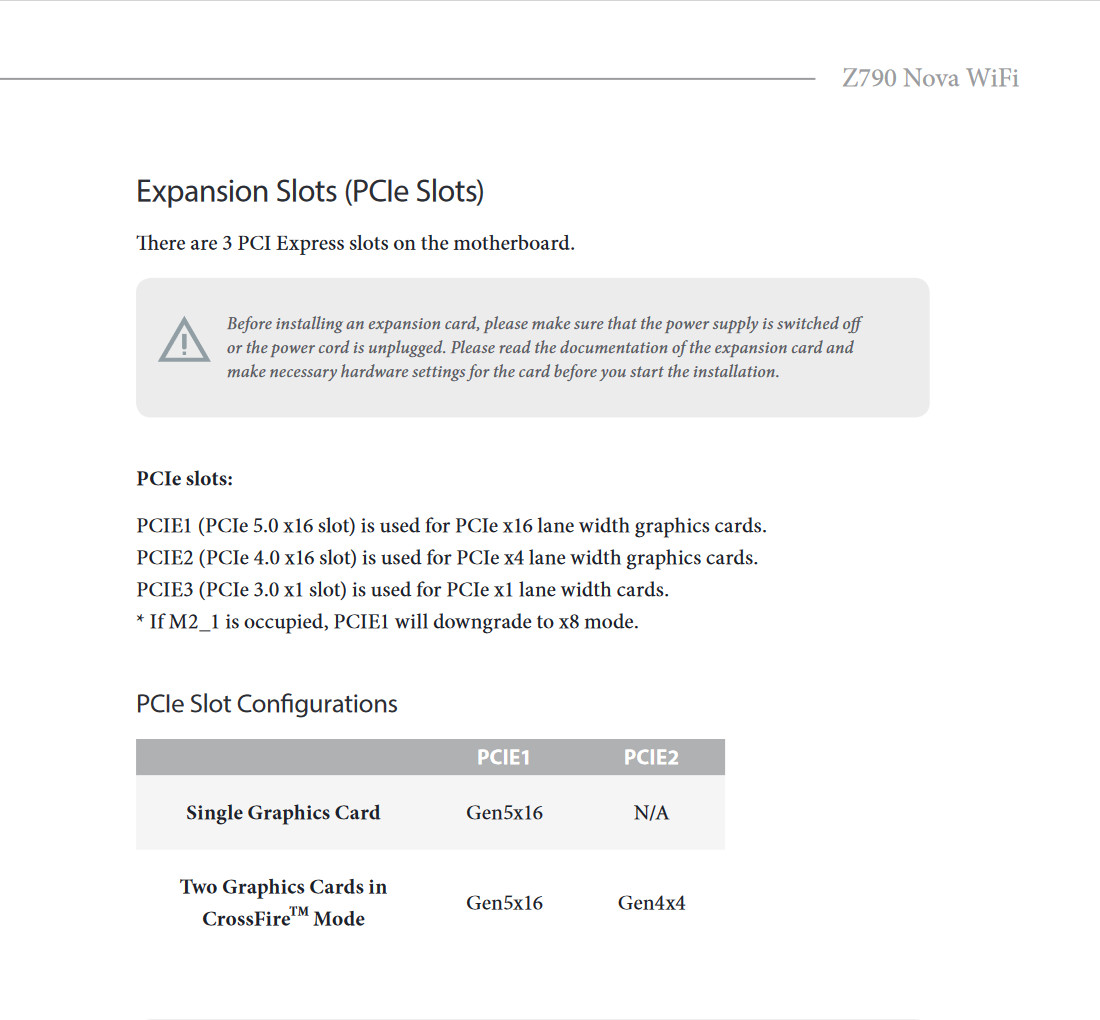Click the Expansion Slots (PCIe Slots) heading
The image size is (1100, 1020).
(310, 192)
